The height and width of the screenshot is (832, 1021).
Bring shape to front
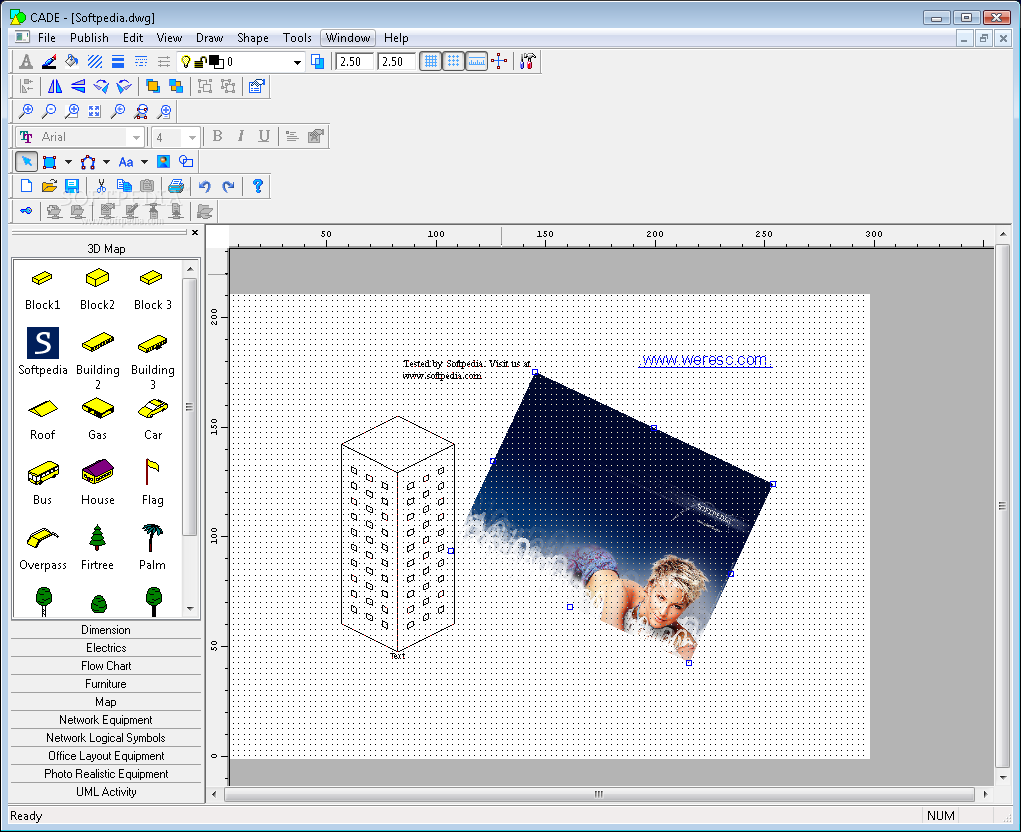tap(153, 87)
